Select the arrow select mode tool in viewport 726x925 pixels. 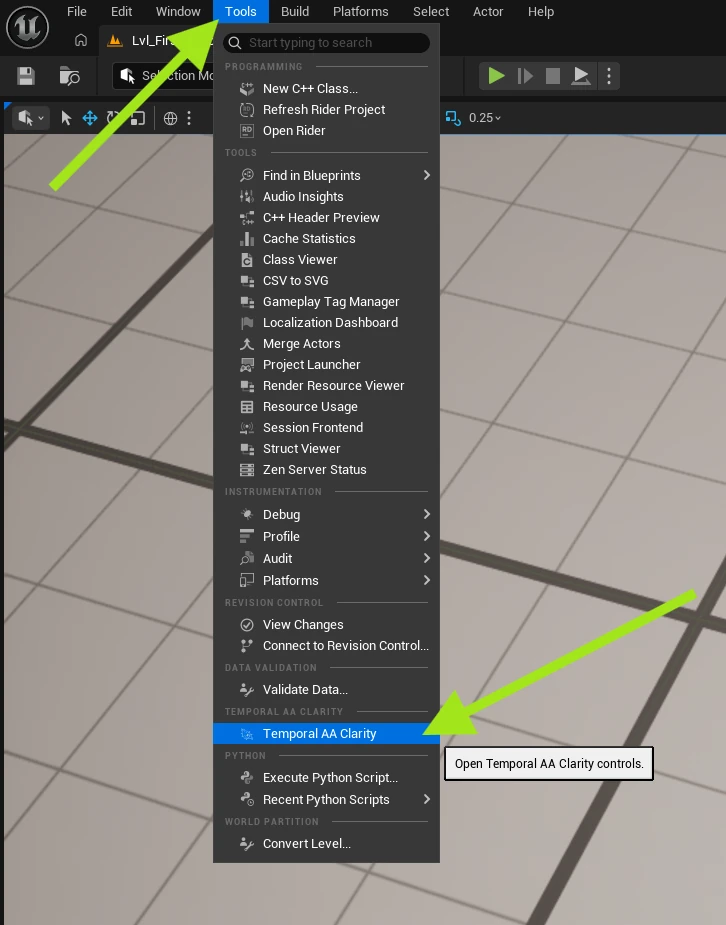(x=66, y=118)
